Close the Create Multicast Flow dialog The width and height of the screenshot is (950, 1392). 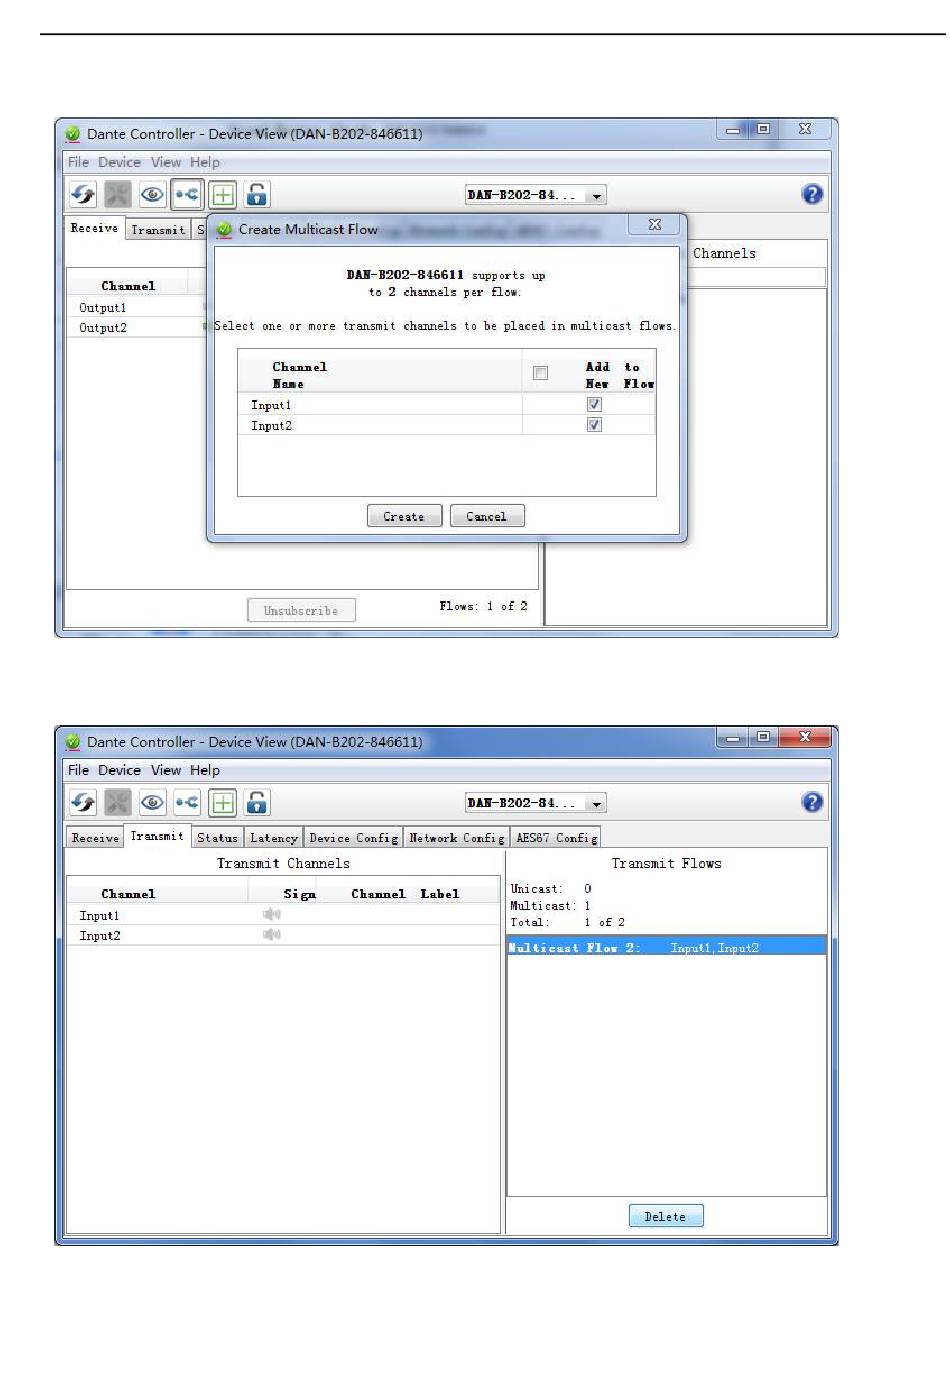(655, 225)
